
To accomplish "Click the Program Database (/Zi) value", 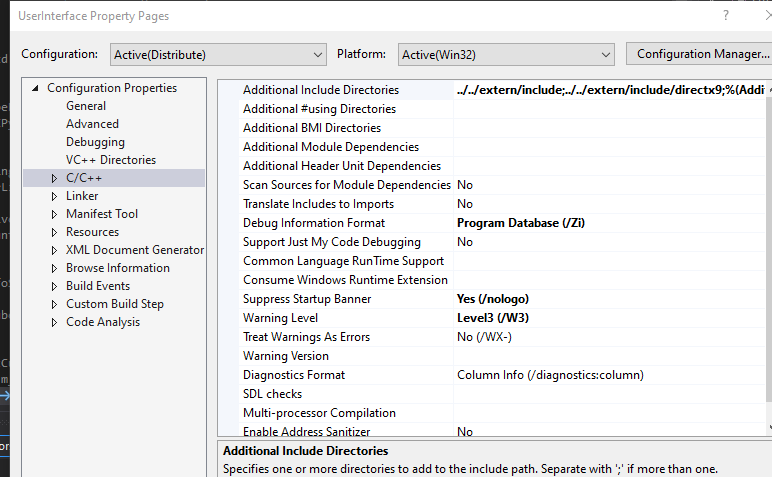I will [521, 223].
